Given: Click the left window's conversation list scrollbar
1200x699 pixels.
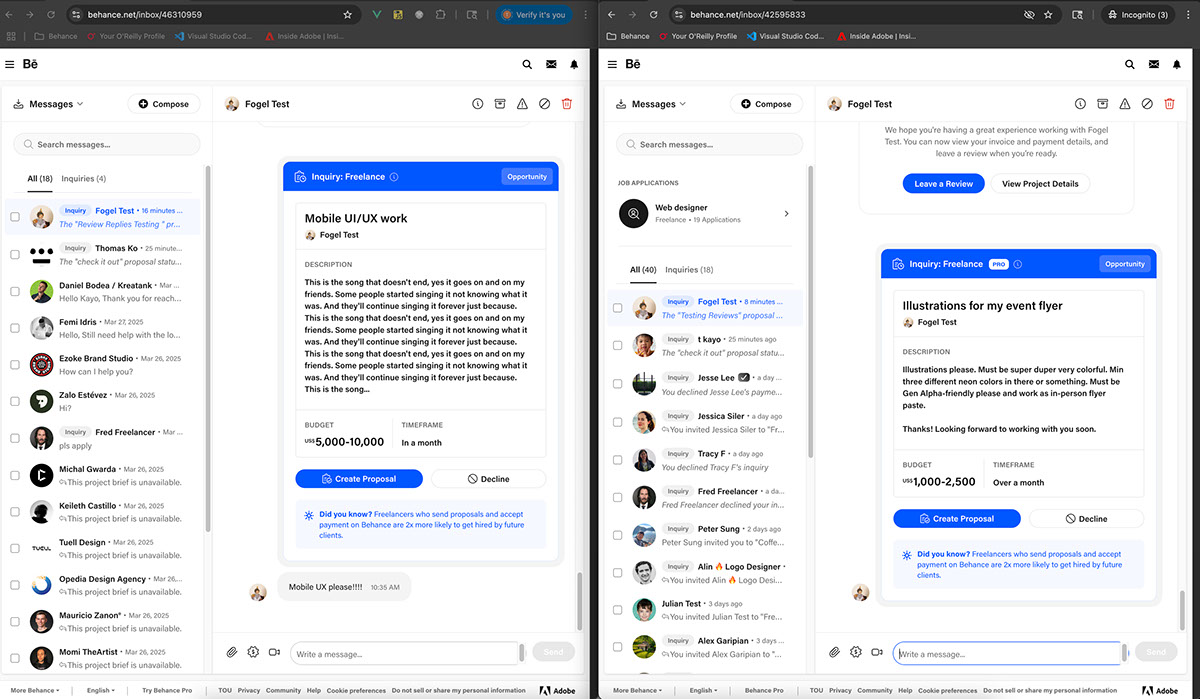Looking at the screenshot, I should pyautogui.click(x=207, y=300).
